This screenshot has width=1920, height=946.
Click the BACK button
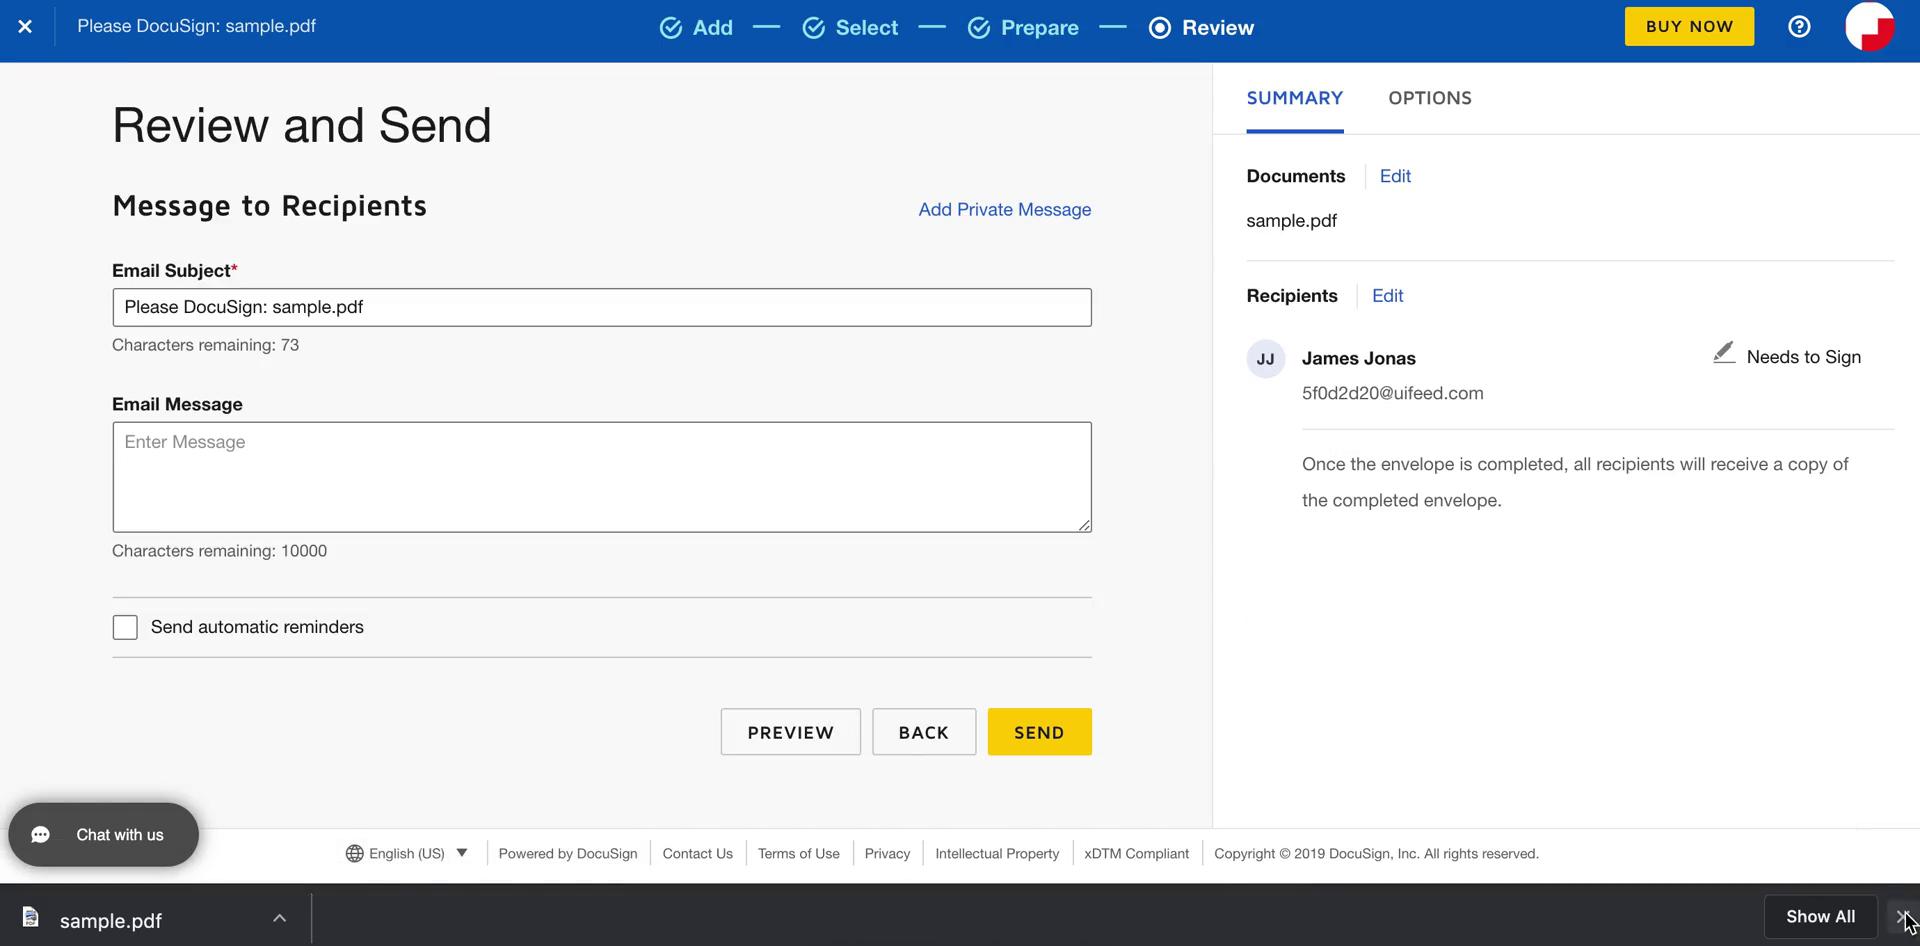(924, 732)
